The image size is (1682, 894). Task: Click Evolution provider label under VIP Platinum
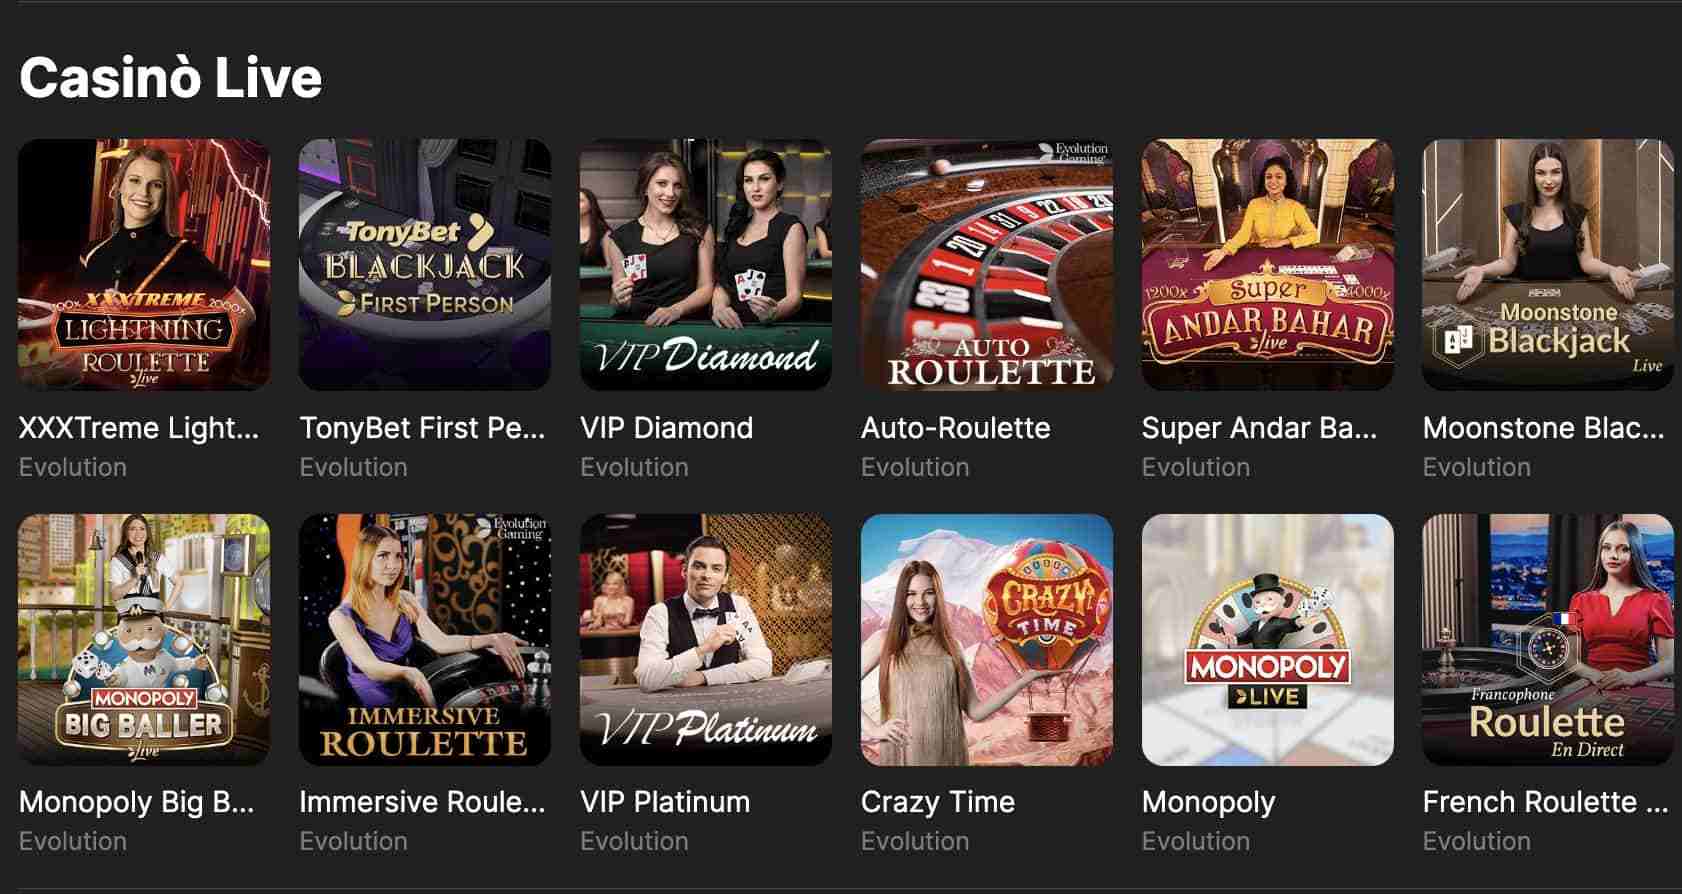tap(634, 842)
